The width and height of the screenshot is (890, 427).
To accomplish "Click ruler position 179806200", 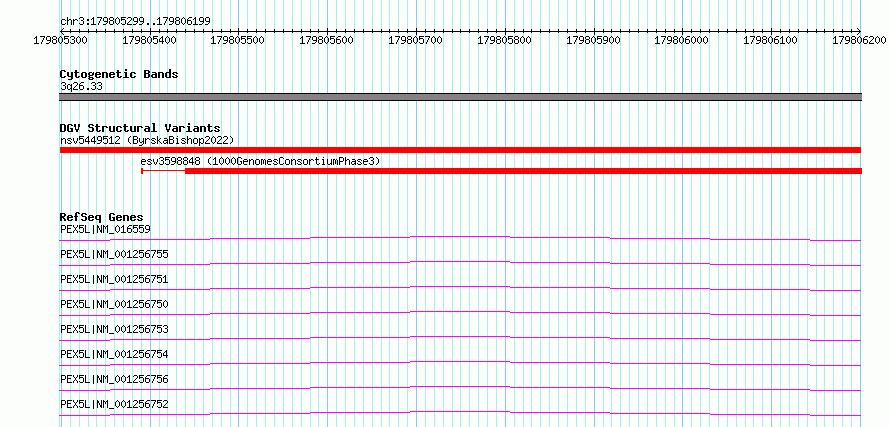I will point(859,40).
